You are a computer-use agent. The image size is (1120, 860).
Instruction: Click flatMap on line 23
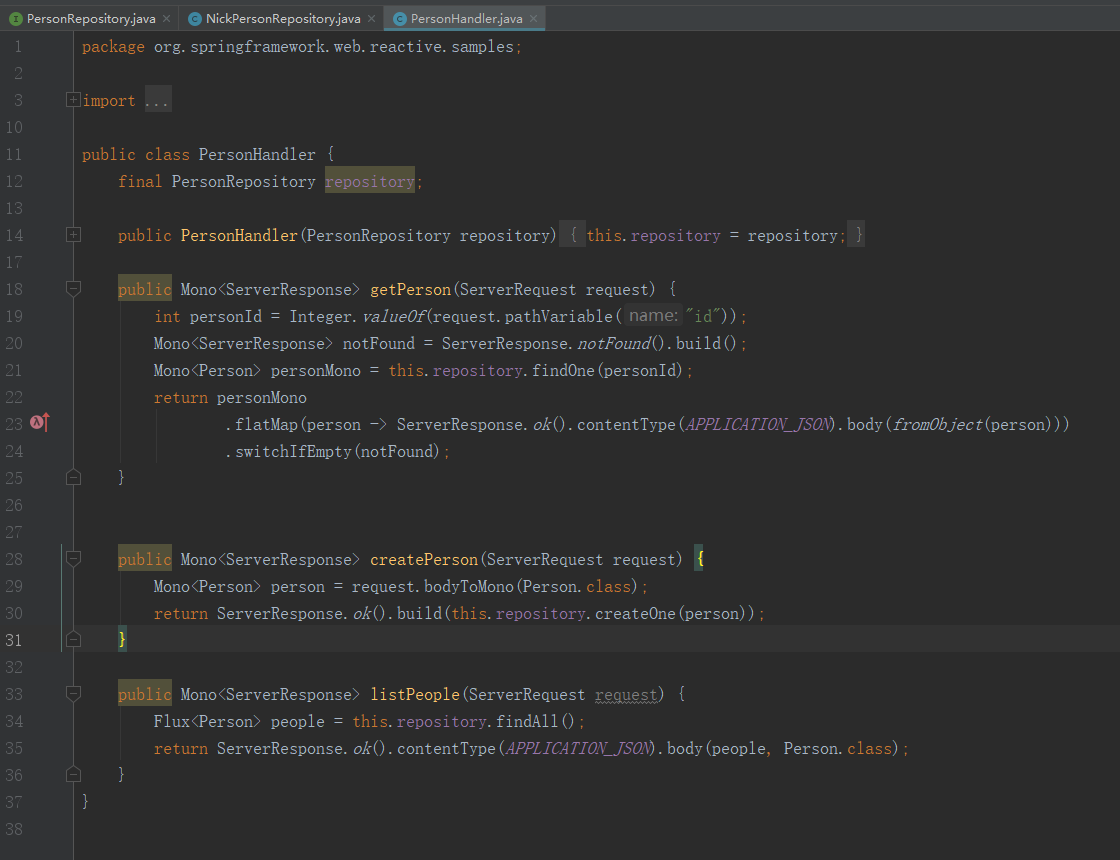266,424
